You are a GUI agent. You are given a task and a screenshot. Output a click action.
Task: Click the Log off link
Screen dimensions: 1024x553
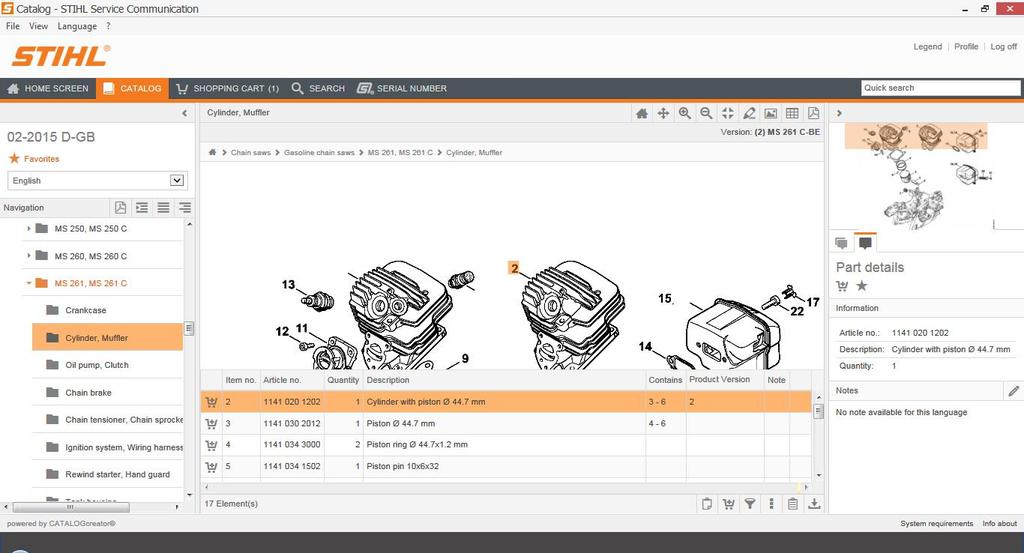click(x=1004, y=46)
